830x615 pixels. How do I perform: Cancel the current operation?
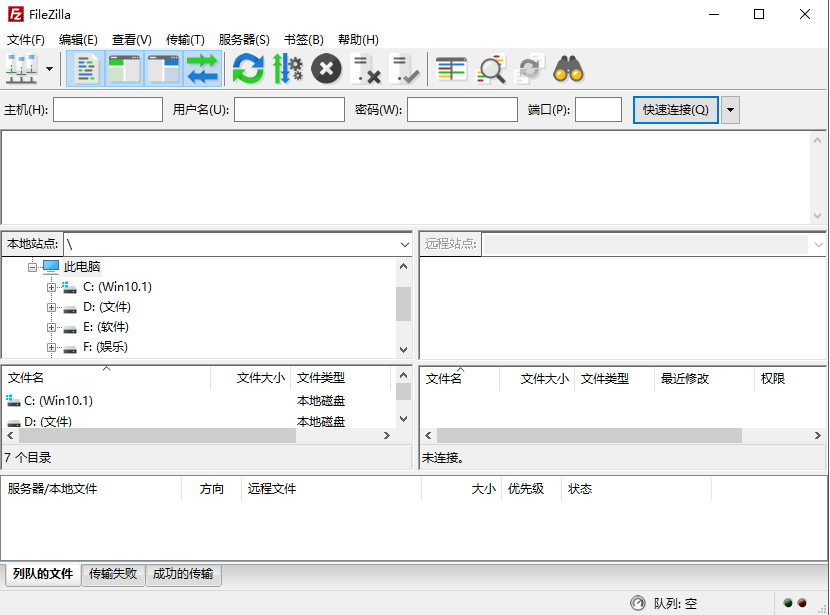[x=325, y=68]
